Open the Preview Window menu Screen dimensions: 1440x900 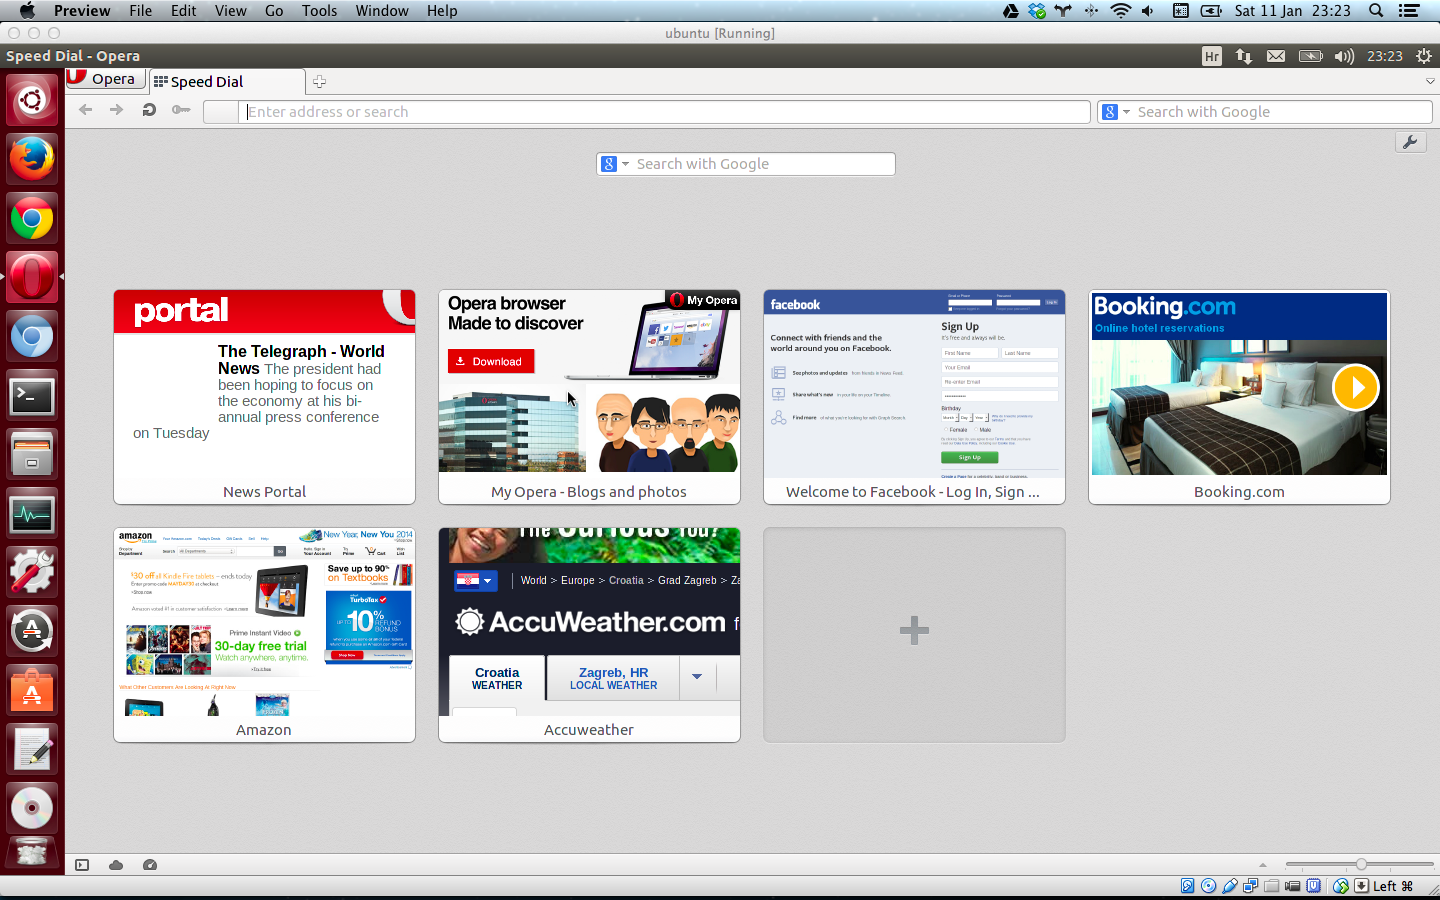(382, 11)
